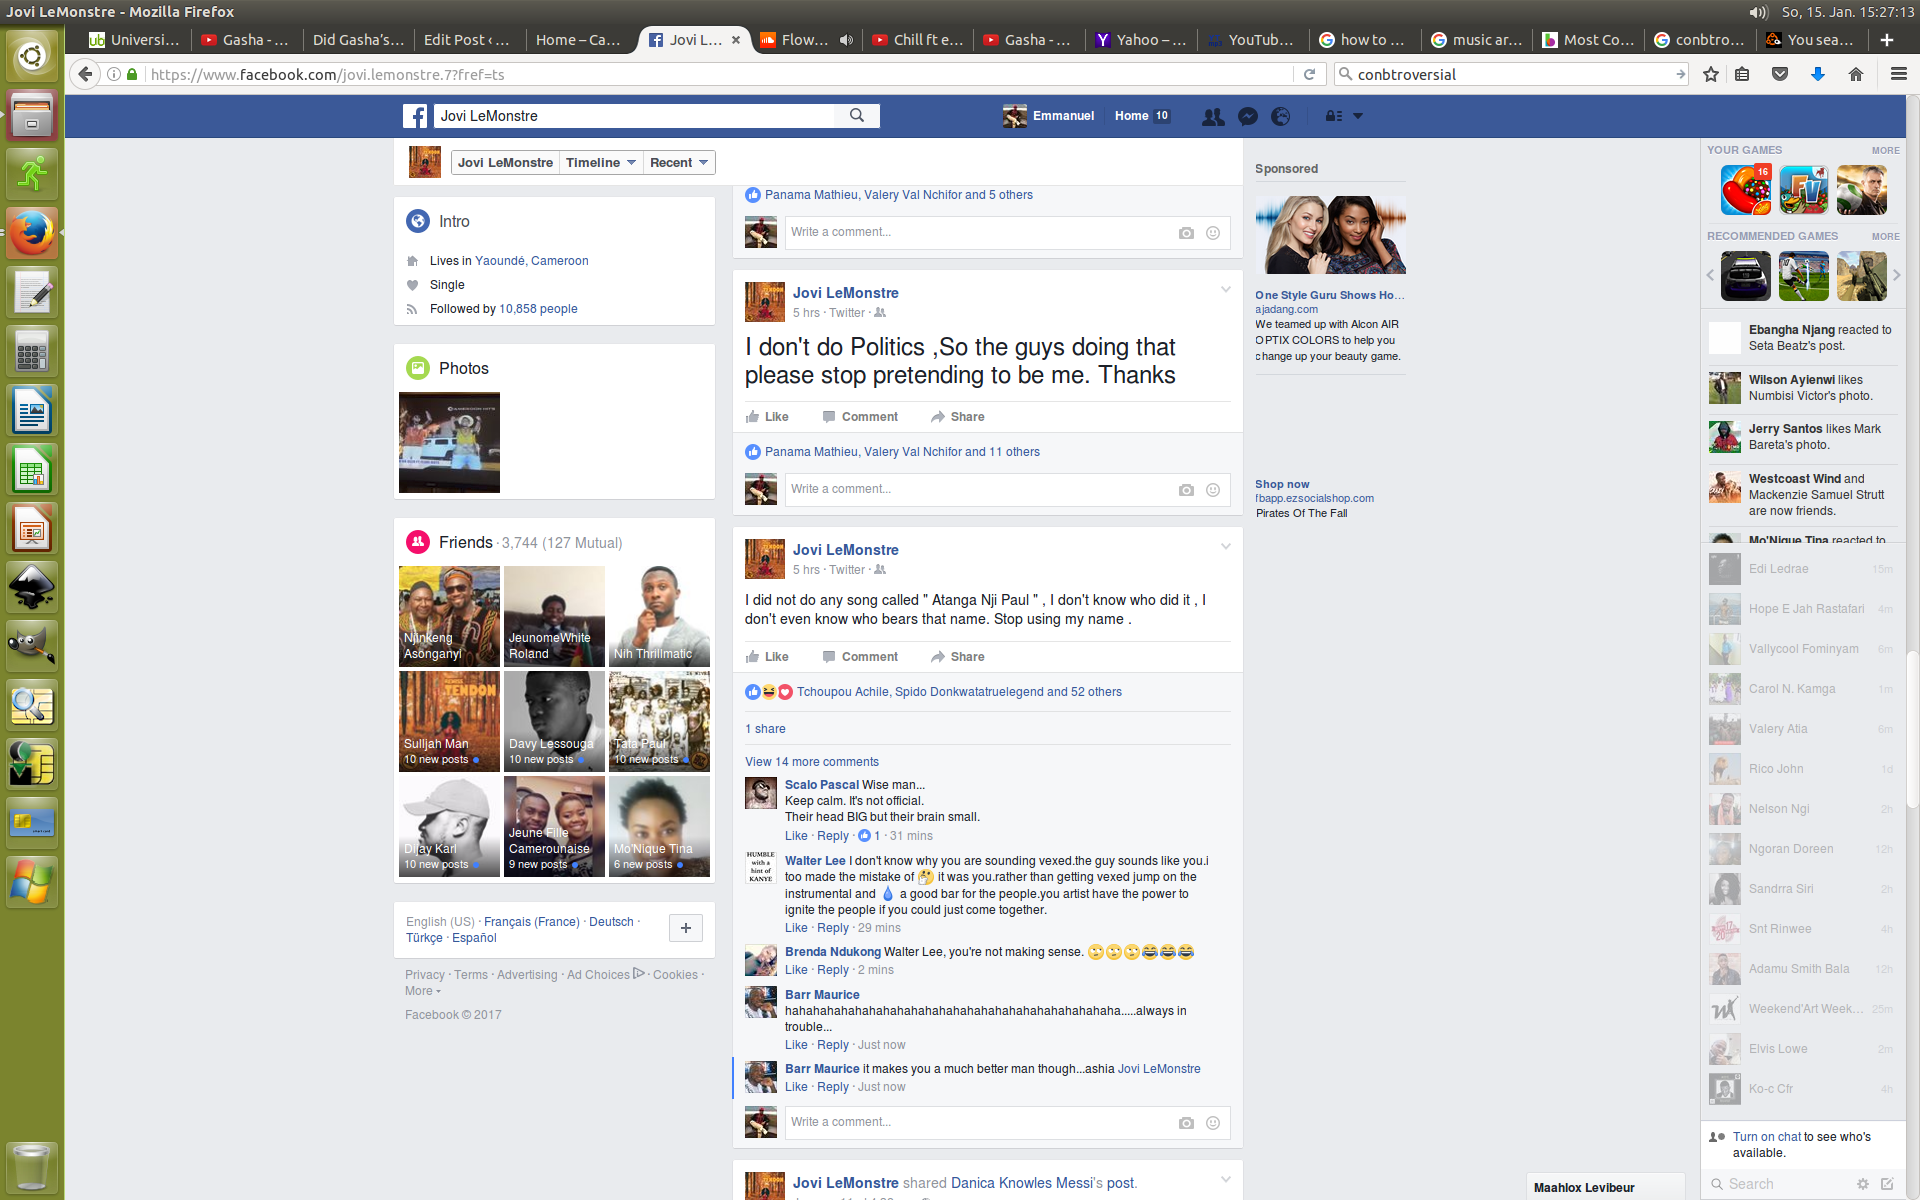Open friend requests icon in header
Image resolution: width=1920 pixels, height=1200 pixels.
pos(1213,116)
